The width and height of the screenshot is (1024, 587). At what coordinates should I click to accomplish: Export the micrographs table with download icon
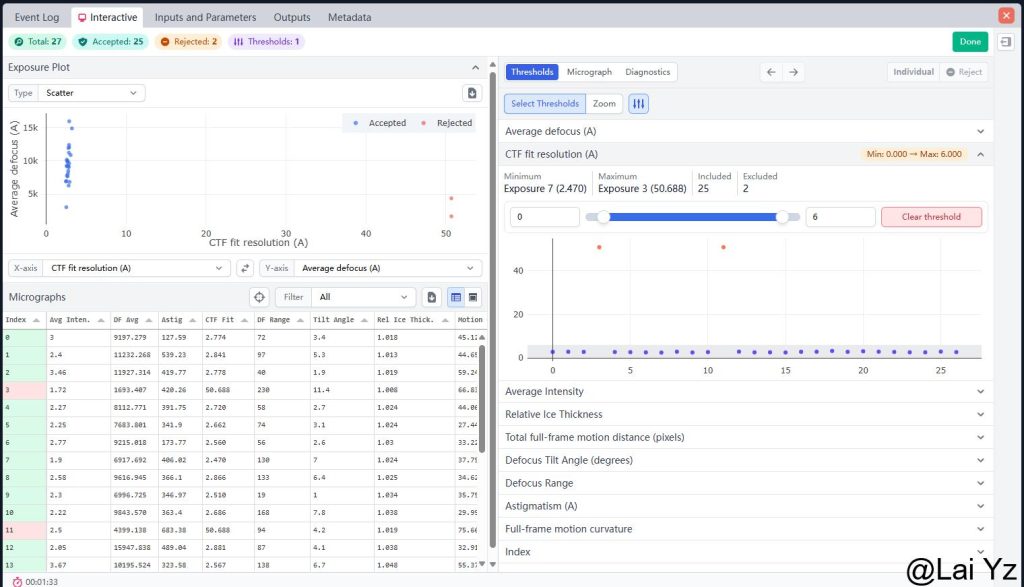432,297
